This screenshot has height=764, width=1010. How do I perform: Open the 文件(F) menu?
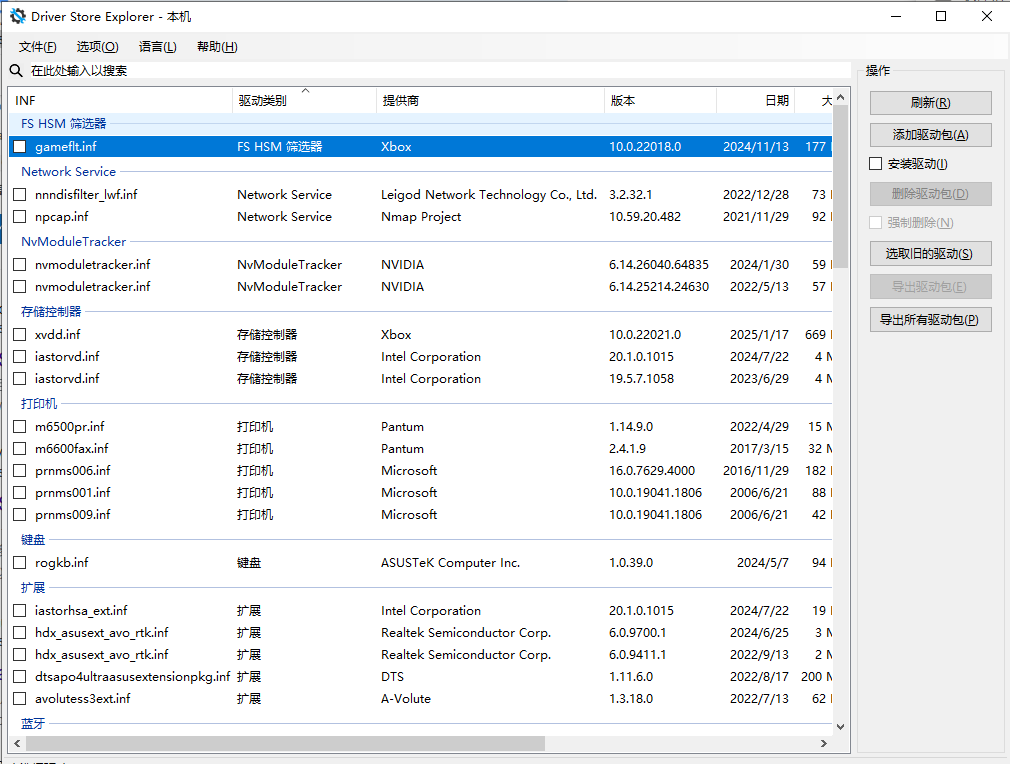click(37, 46)
